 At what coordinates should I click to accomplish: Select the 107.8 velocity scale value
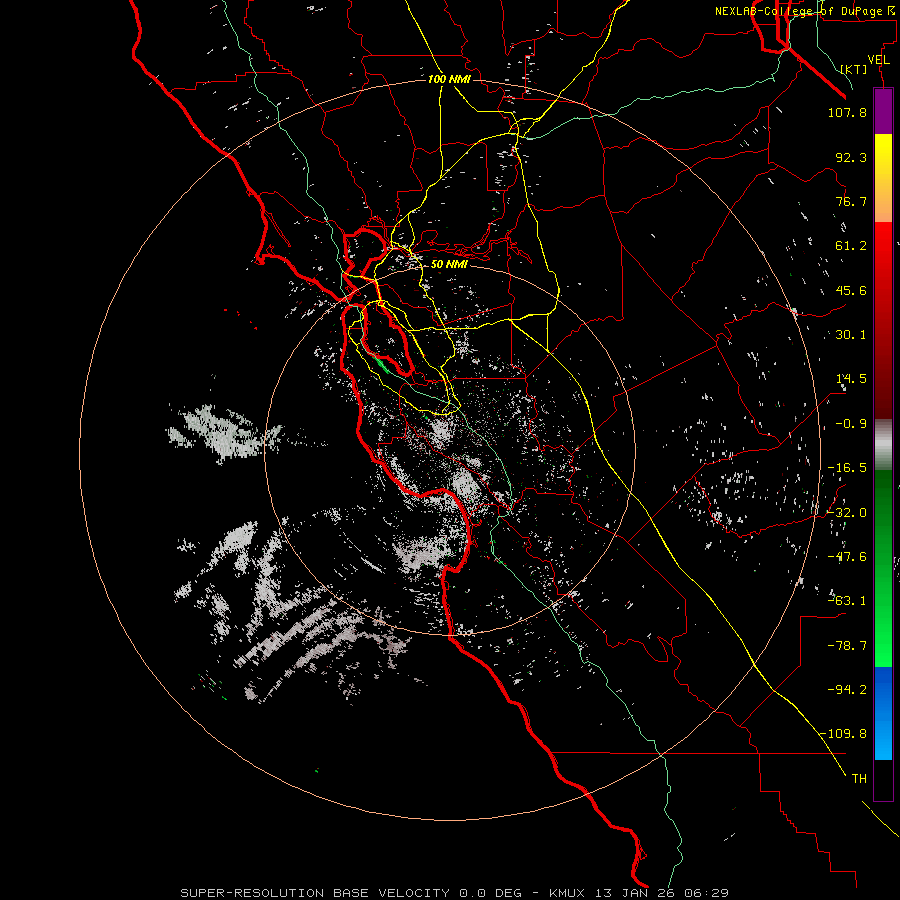pyautogui.click(x=847, y=112)
